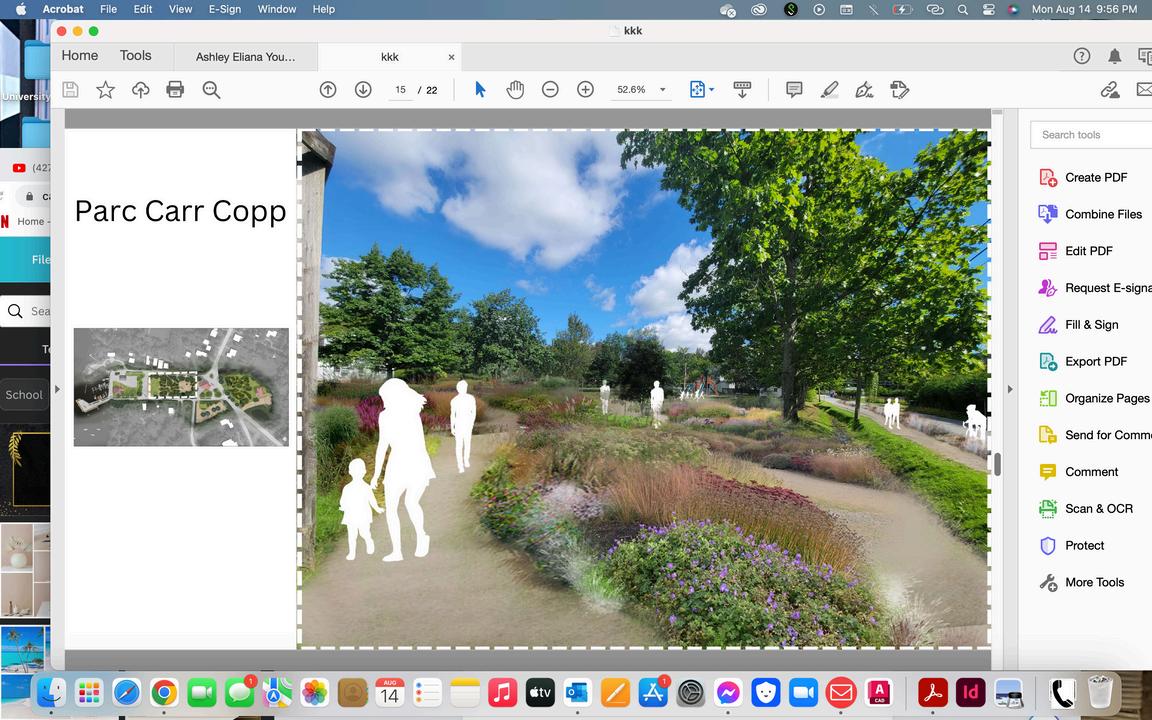Collapse the right tools pane
Screen dimensions: 1152x720
(1009, 389)
